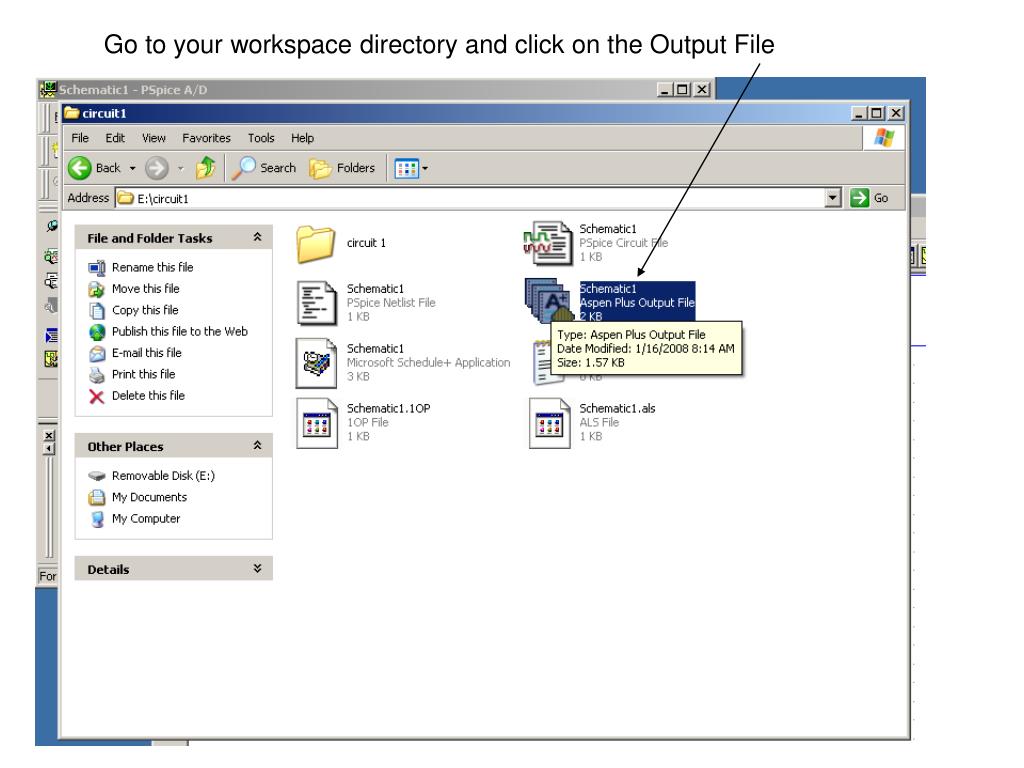Viewport: 1024px width, 768px height.
Task: Click the Removable Disk (E:) drive icon
Action: point(97,476)
